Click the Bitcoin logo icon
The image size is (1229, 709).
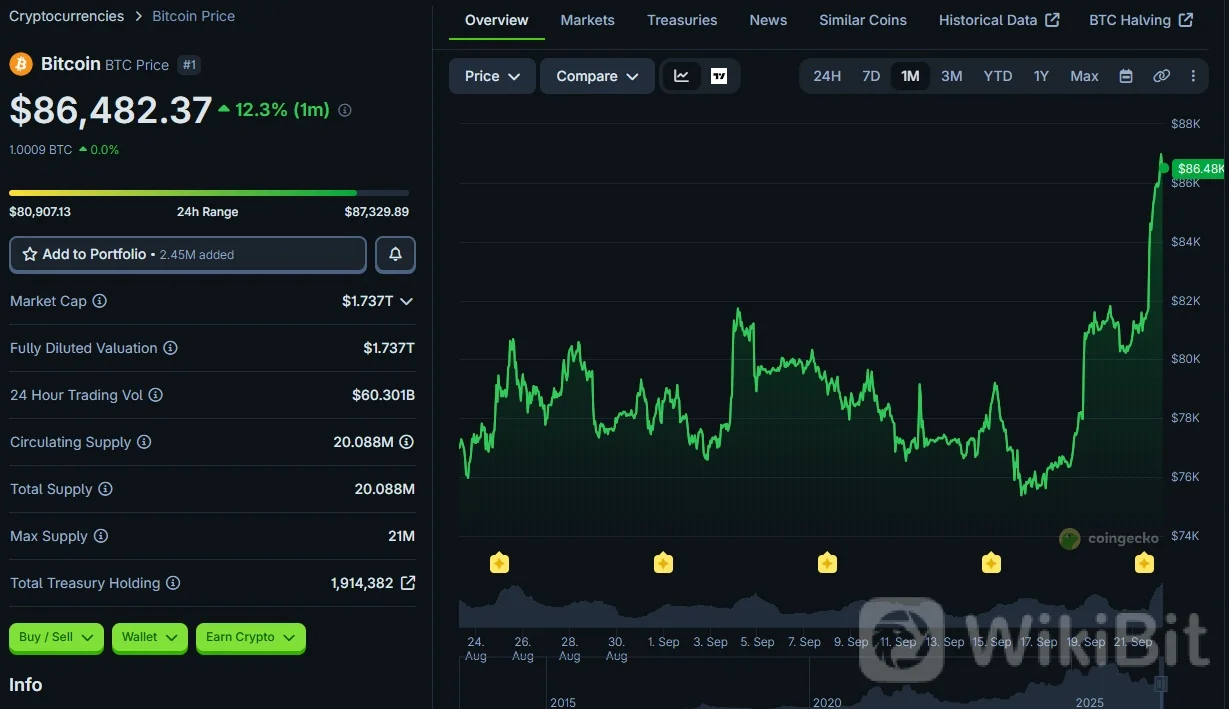pyautogui.click(x=21, y=64)
